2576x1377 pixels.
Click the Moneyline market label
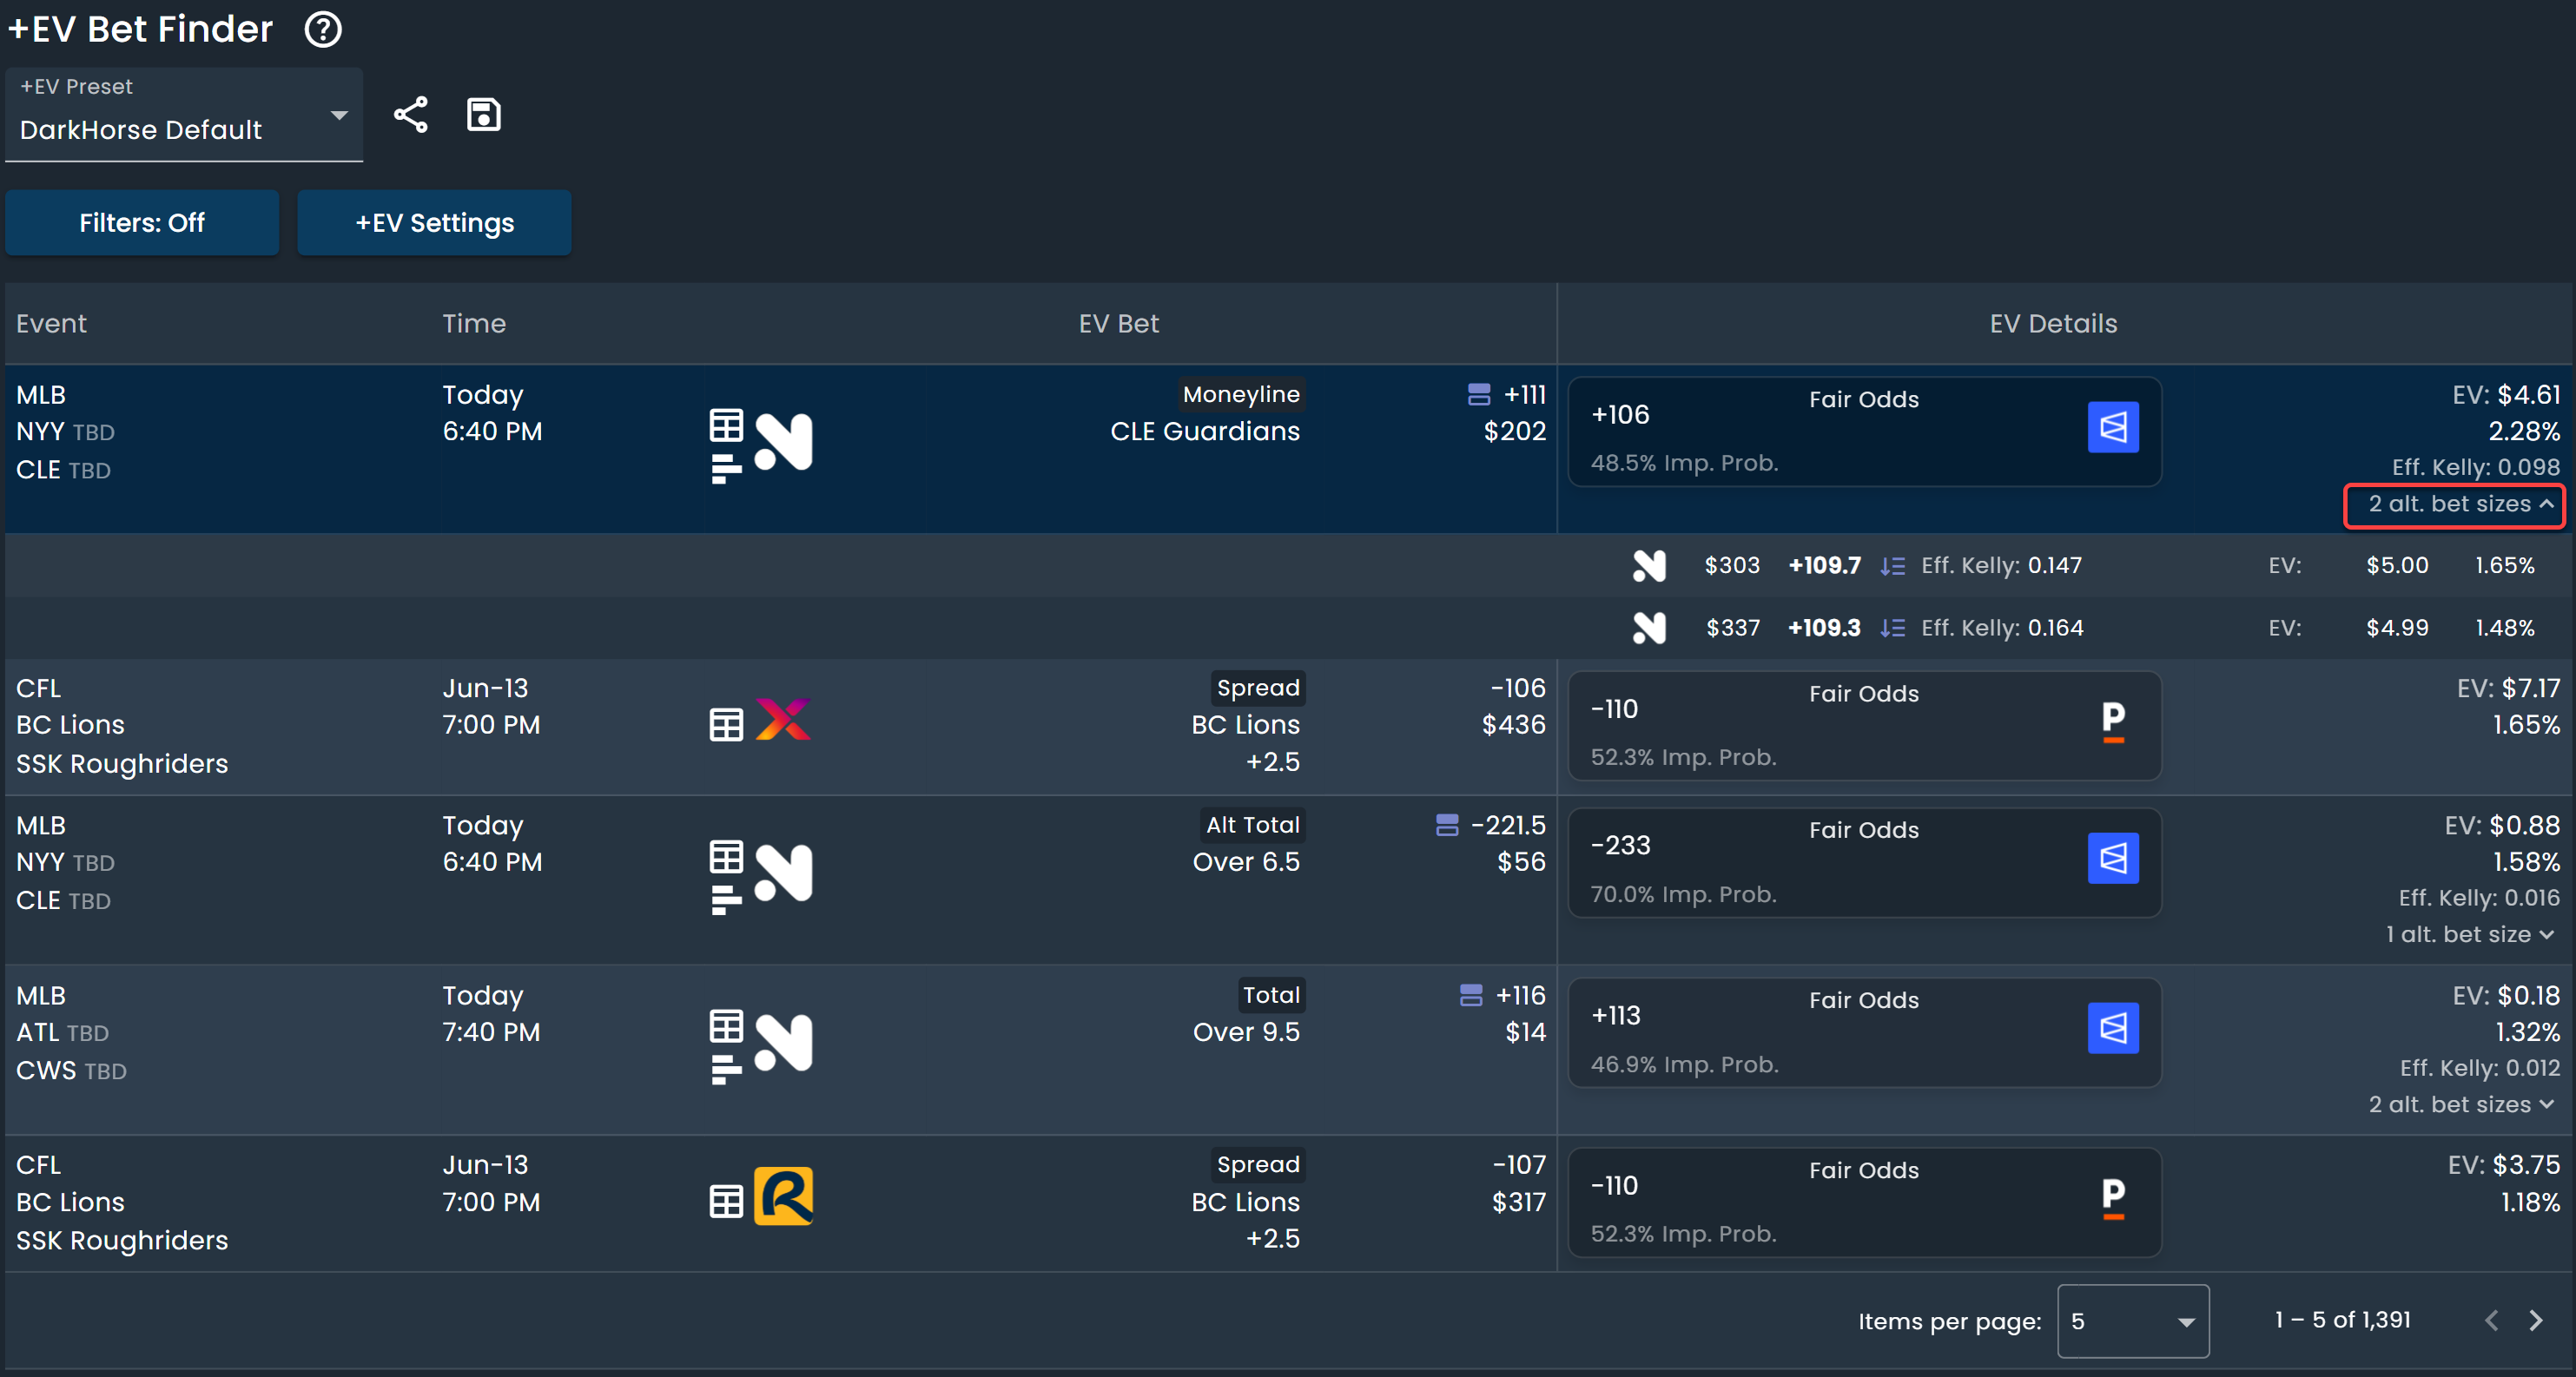[x=1241, y=395]
